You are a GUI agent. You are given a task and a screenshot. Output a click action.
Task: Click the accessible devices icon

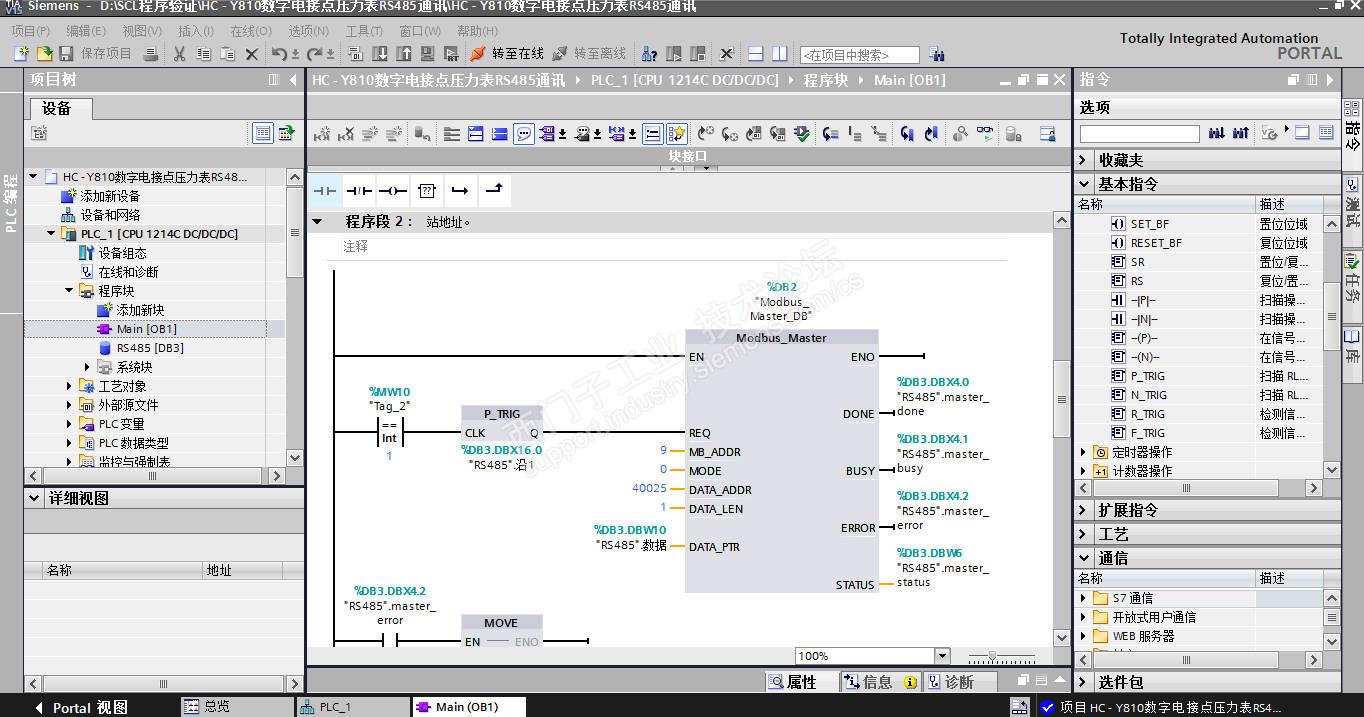pyautogui.click(x=649, y=54)
